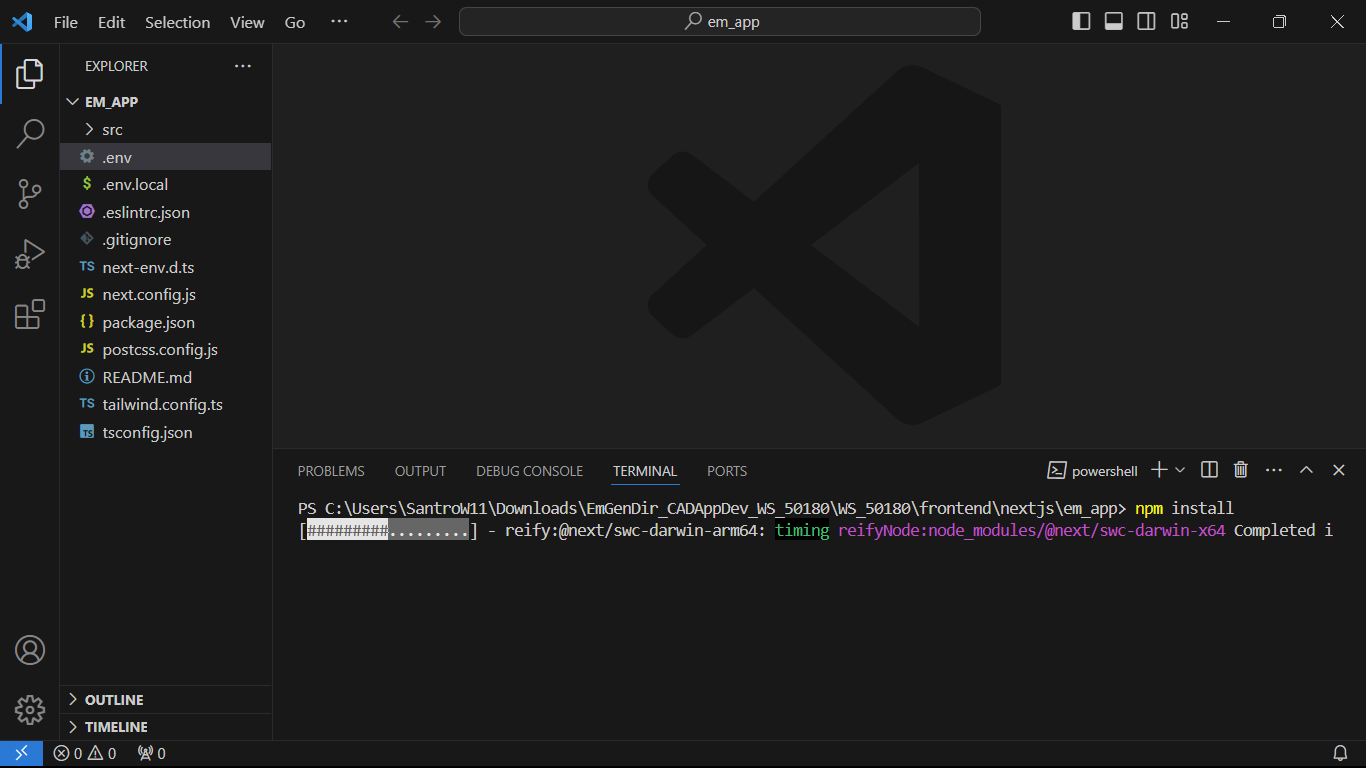Open tsconfig.json file
This screenshot has width=1366, height=768.
(166, 433)
